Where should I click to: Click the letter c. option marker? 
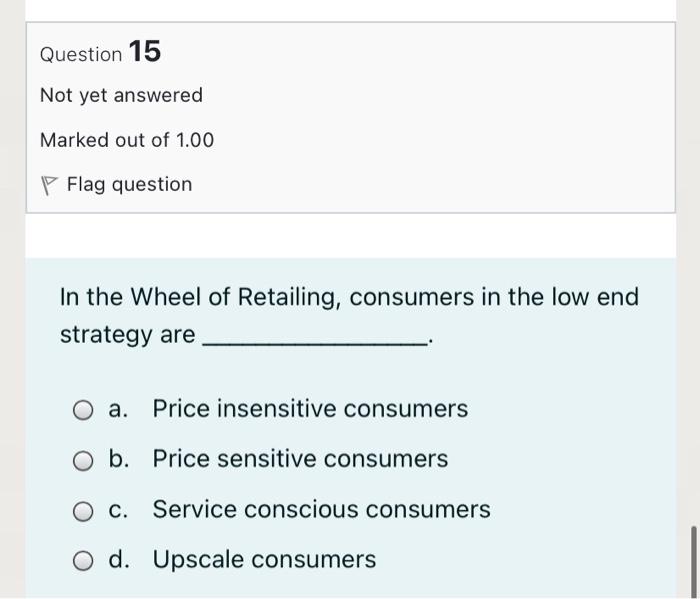tap(119, 509)
